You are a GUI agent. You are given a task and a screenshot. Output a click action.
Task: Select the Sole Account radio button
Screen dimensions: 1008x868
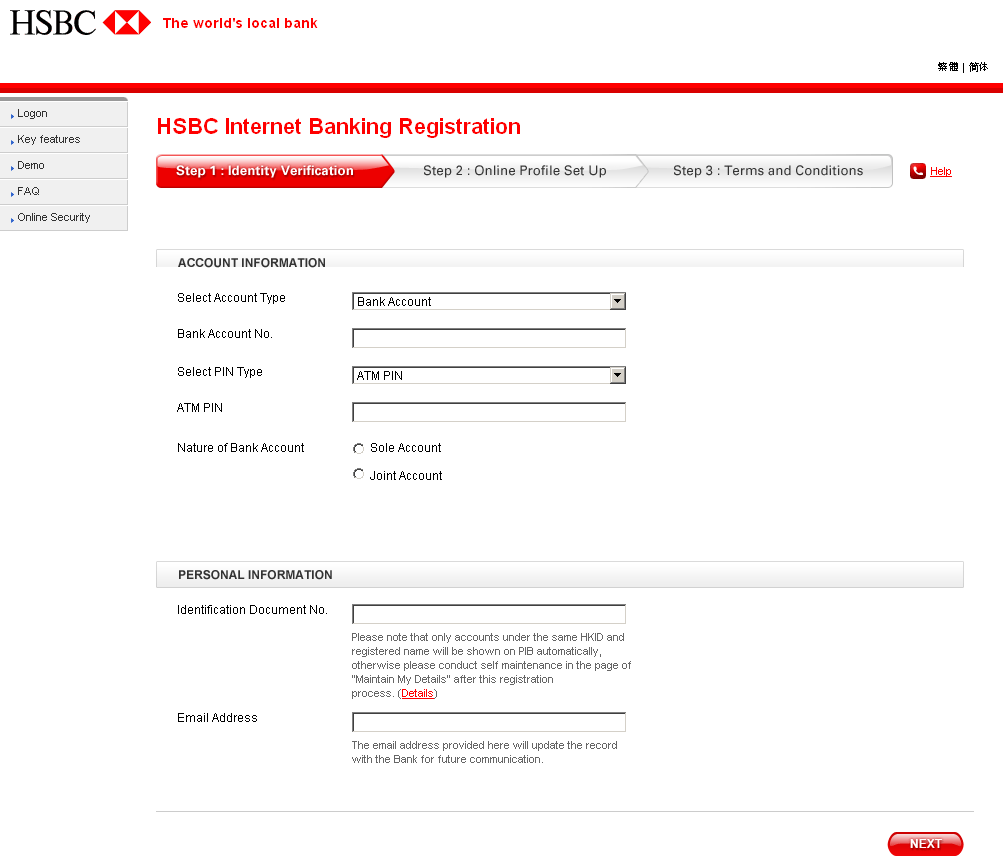(x=358, y=448)
